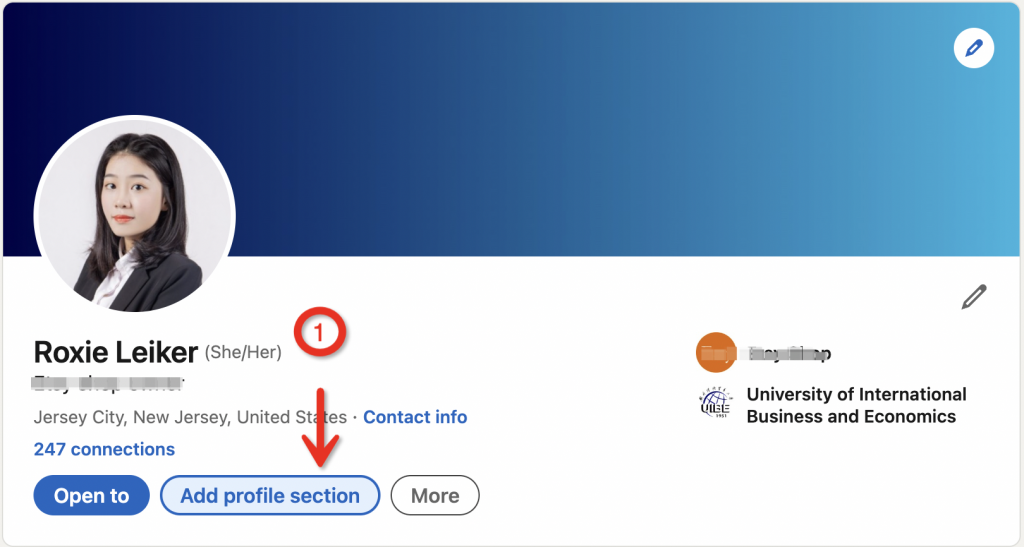The width and height of the screenshot is (1024, 547).
Task: Open Roxie Leiker's profile photo
Action: click(135, 214)
